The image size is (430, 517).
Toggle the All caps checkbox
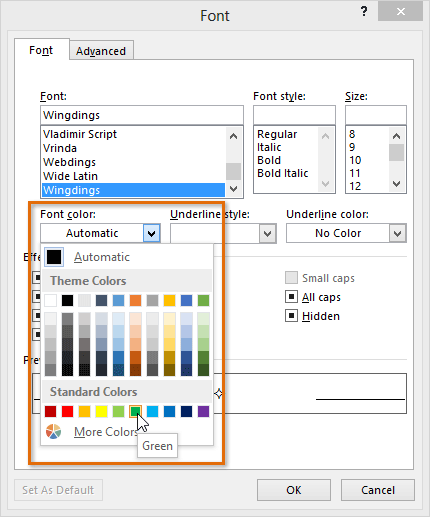(291, 297)
